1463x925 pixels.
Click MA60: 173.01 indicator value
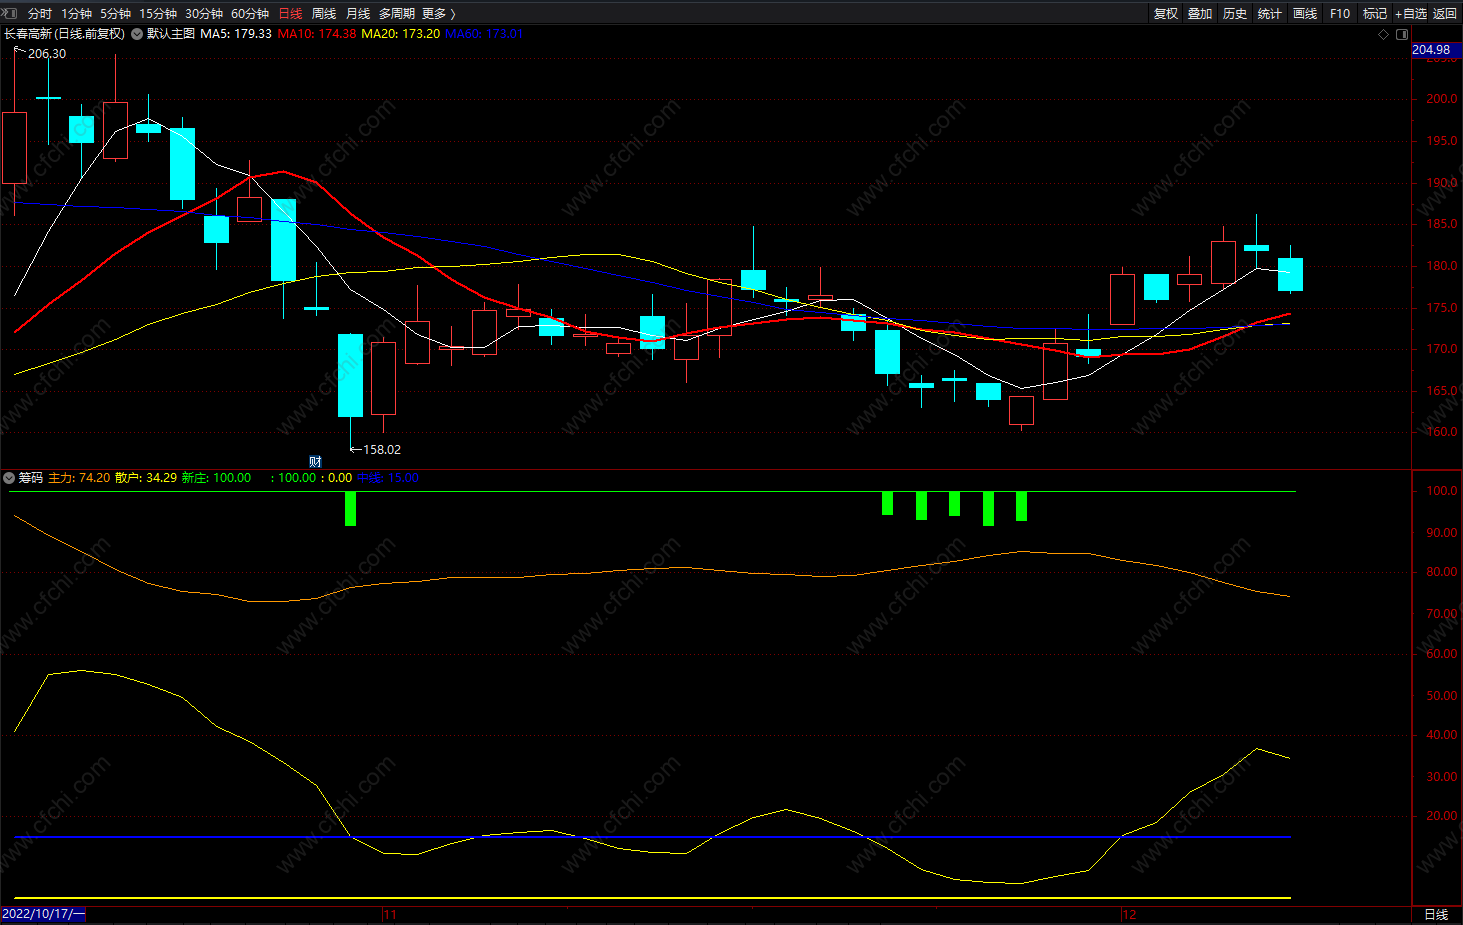(484, 34)
